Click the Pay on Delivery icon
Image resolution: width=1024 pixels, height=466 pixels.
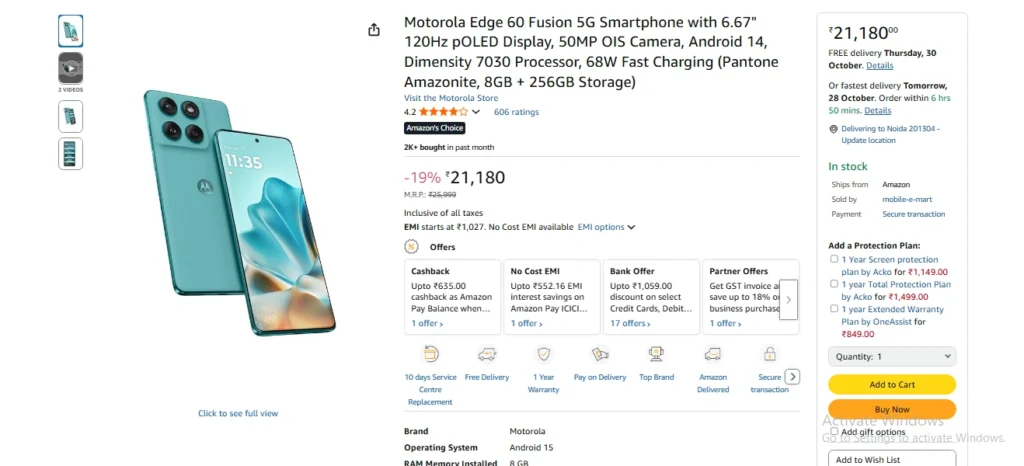pos(600,354)
